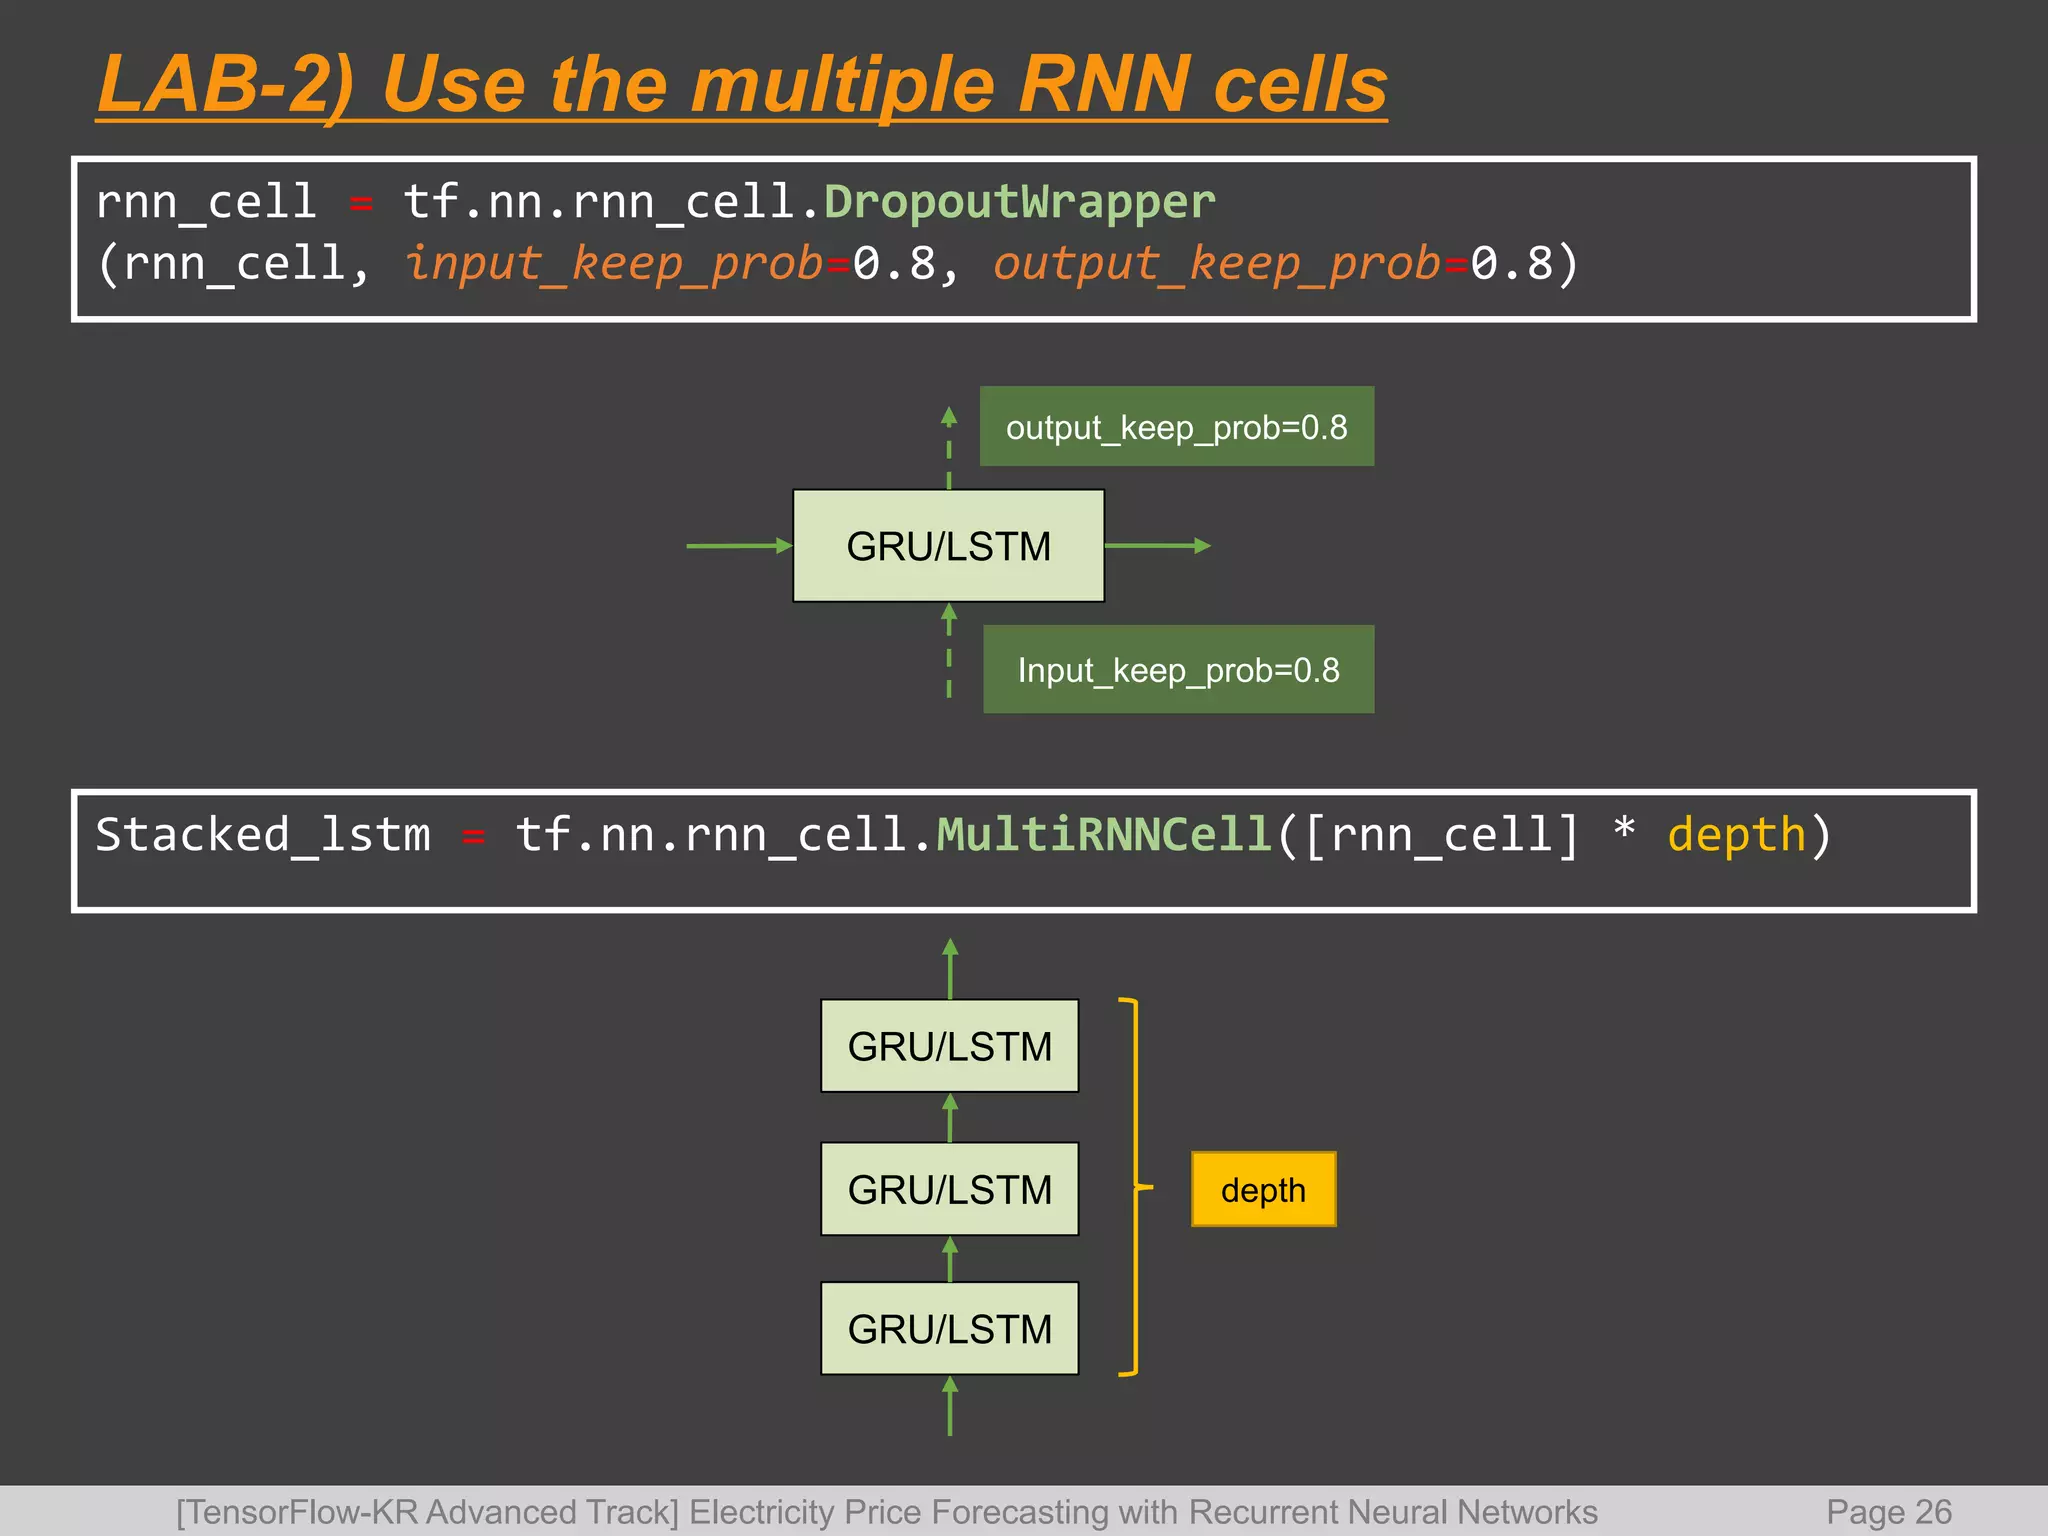Click the yellow 'depth' word in code
Viewport: 2048px width, 1536px height.
pos(1736,835)
